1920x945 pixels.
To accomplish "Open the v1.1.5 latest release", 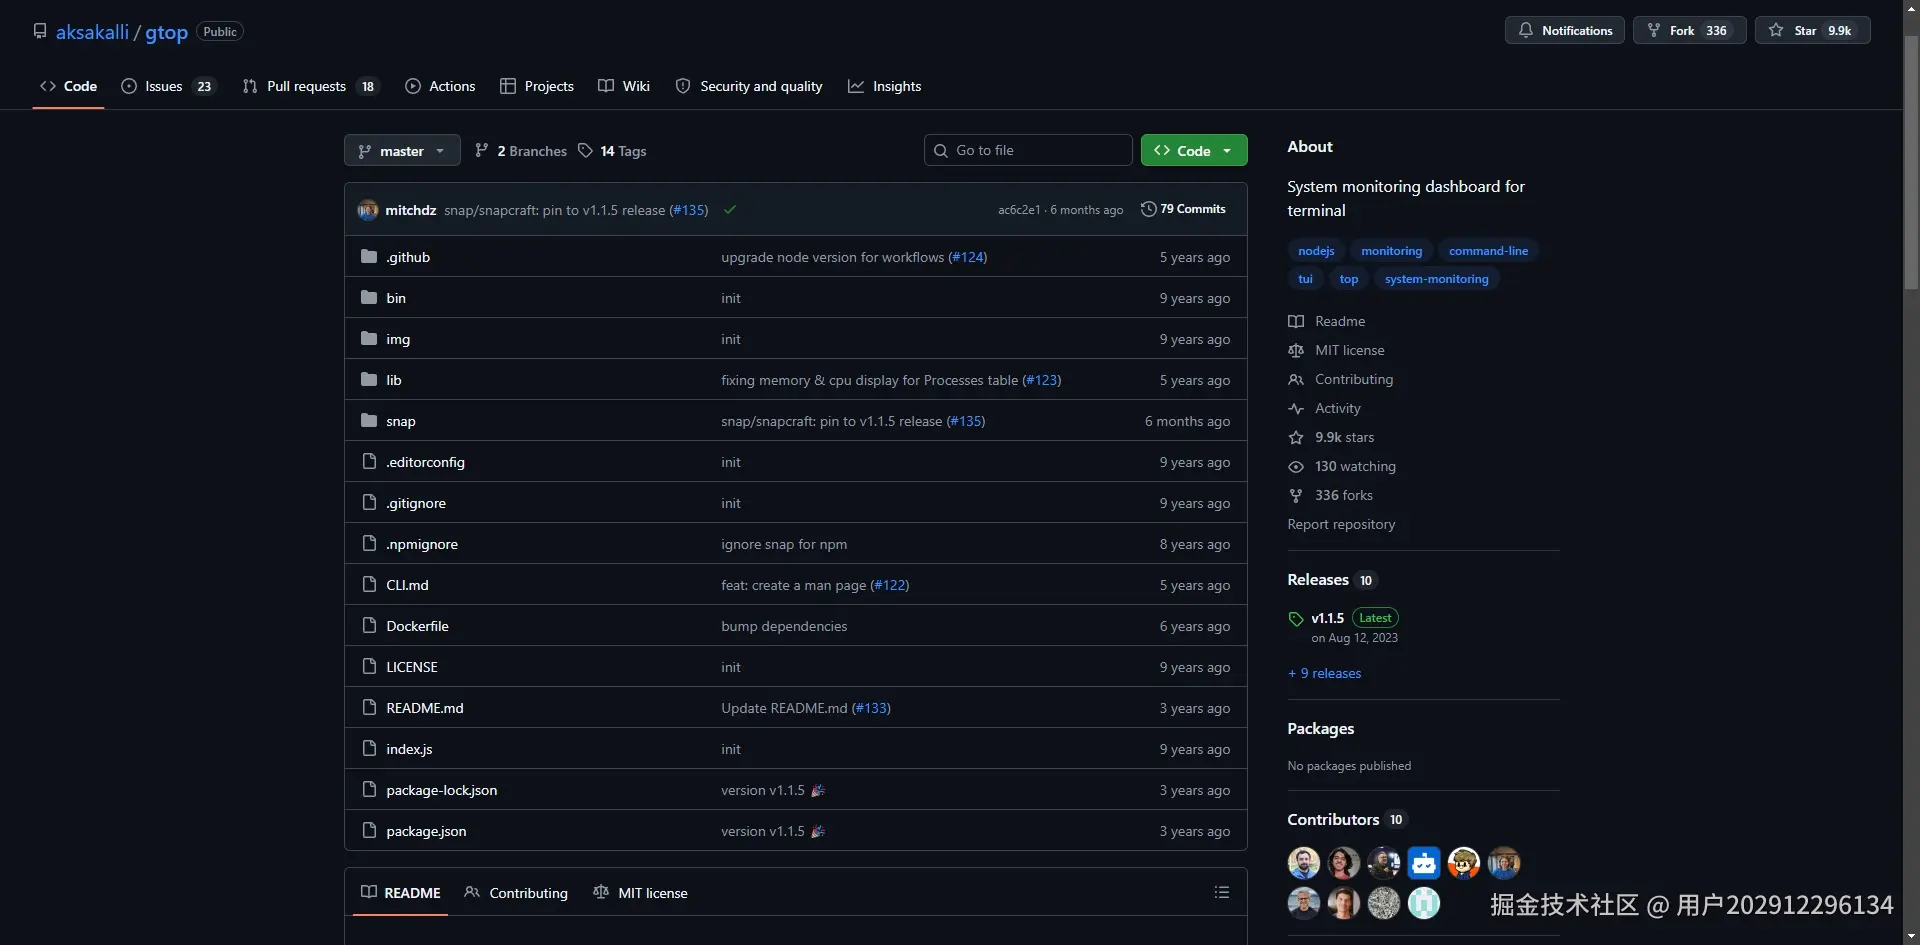I will (x=1328, y=619).
